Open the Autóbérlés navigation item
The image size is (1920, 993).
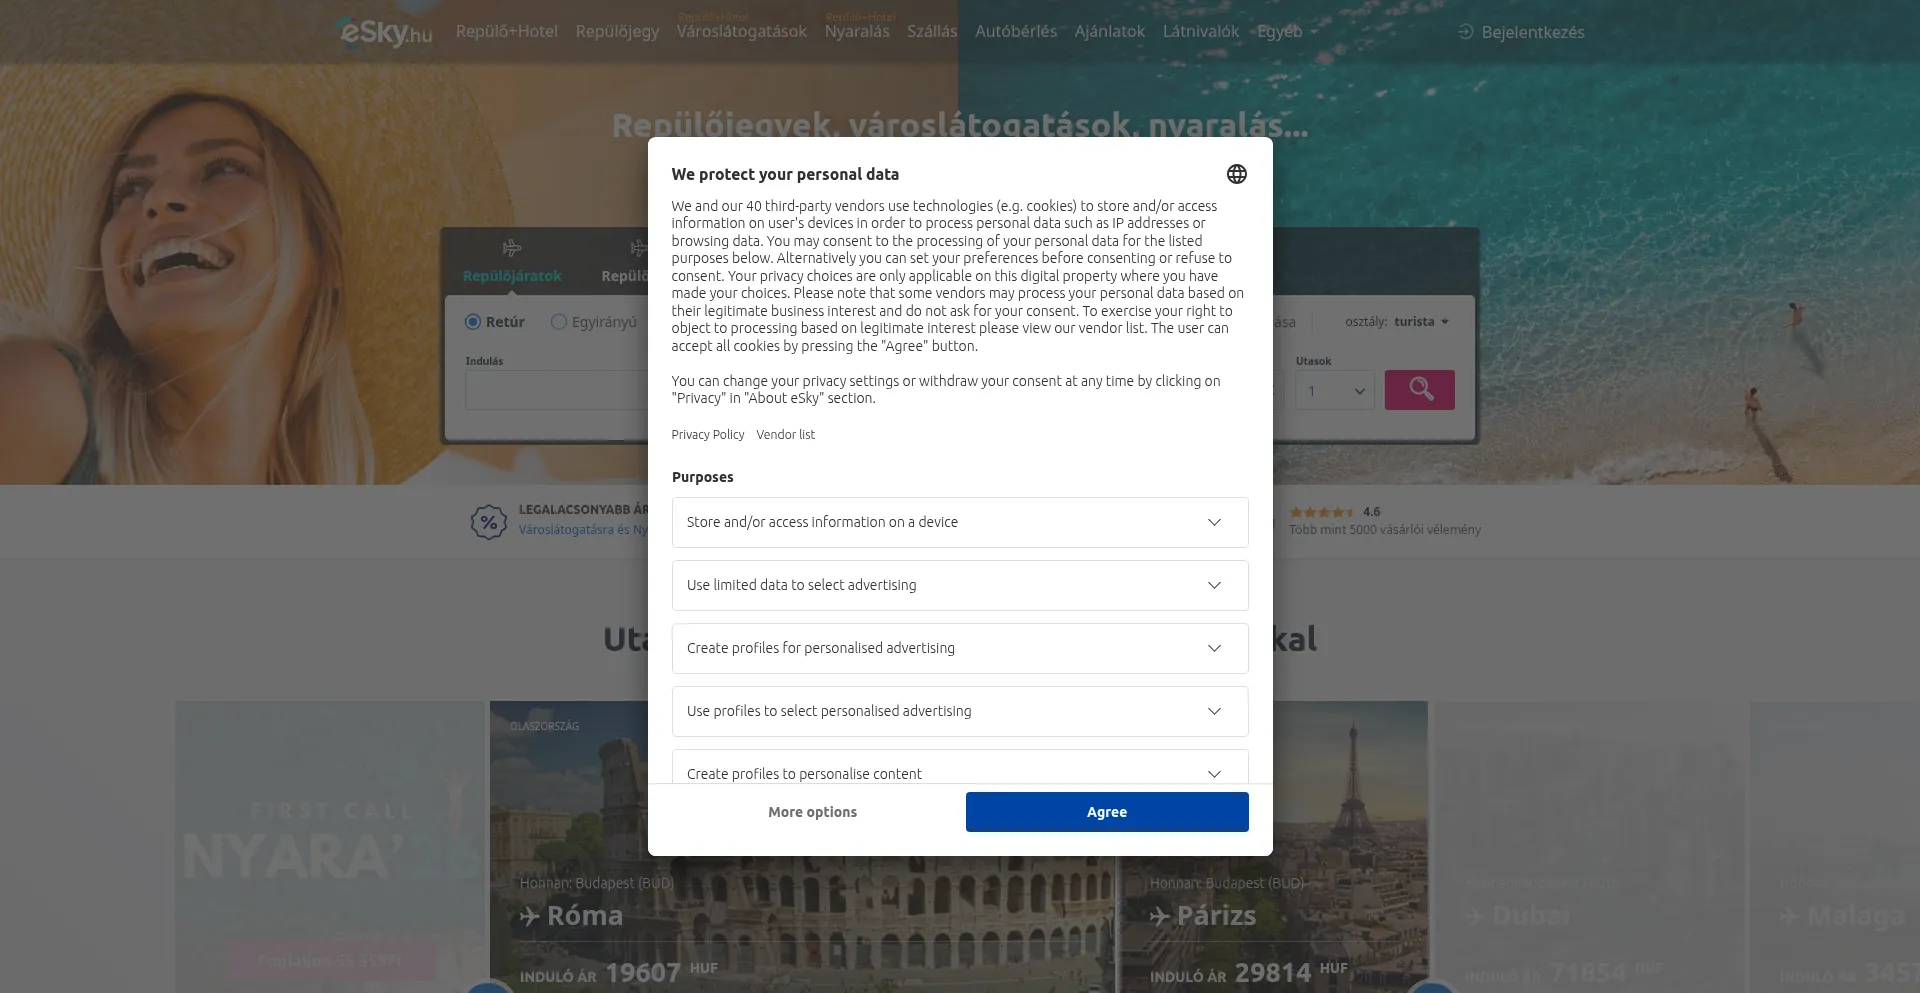pyautogui.click(x=1015, y=32)
